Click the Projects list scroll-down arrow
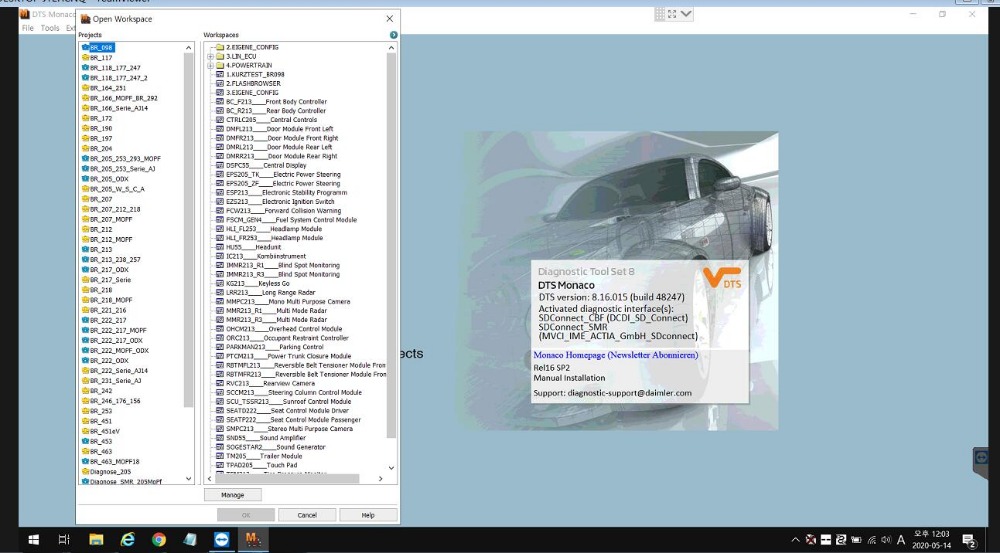Screen dimensions: 1000x553 coord(188,478)
